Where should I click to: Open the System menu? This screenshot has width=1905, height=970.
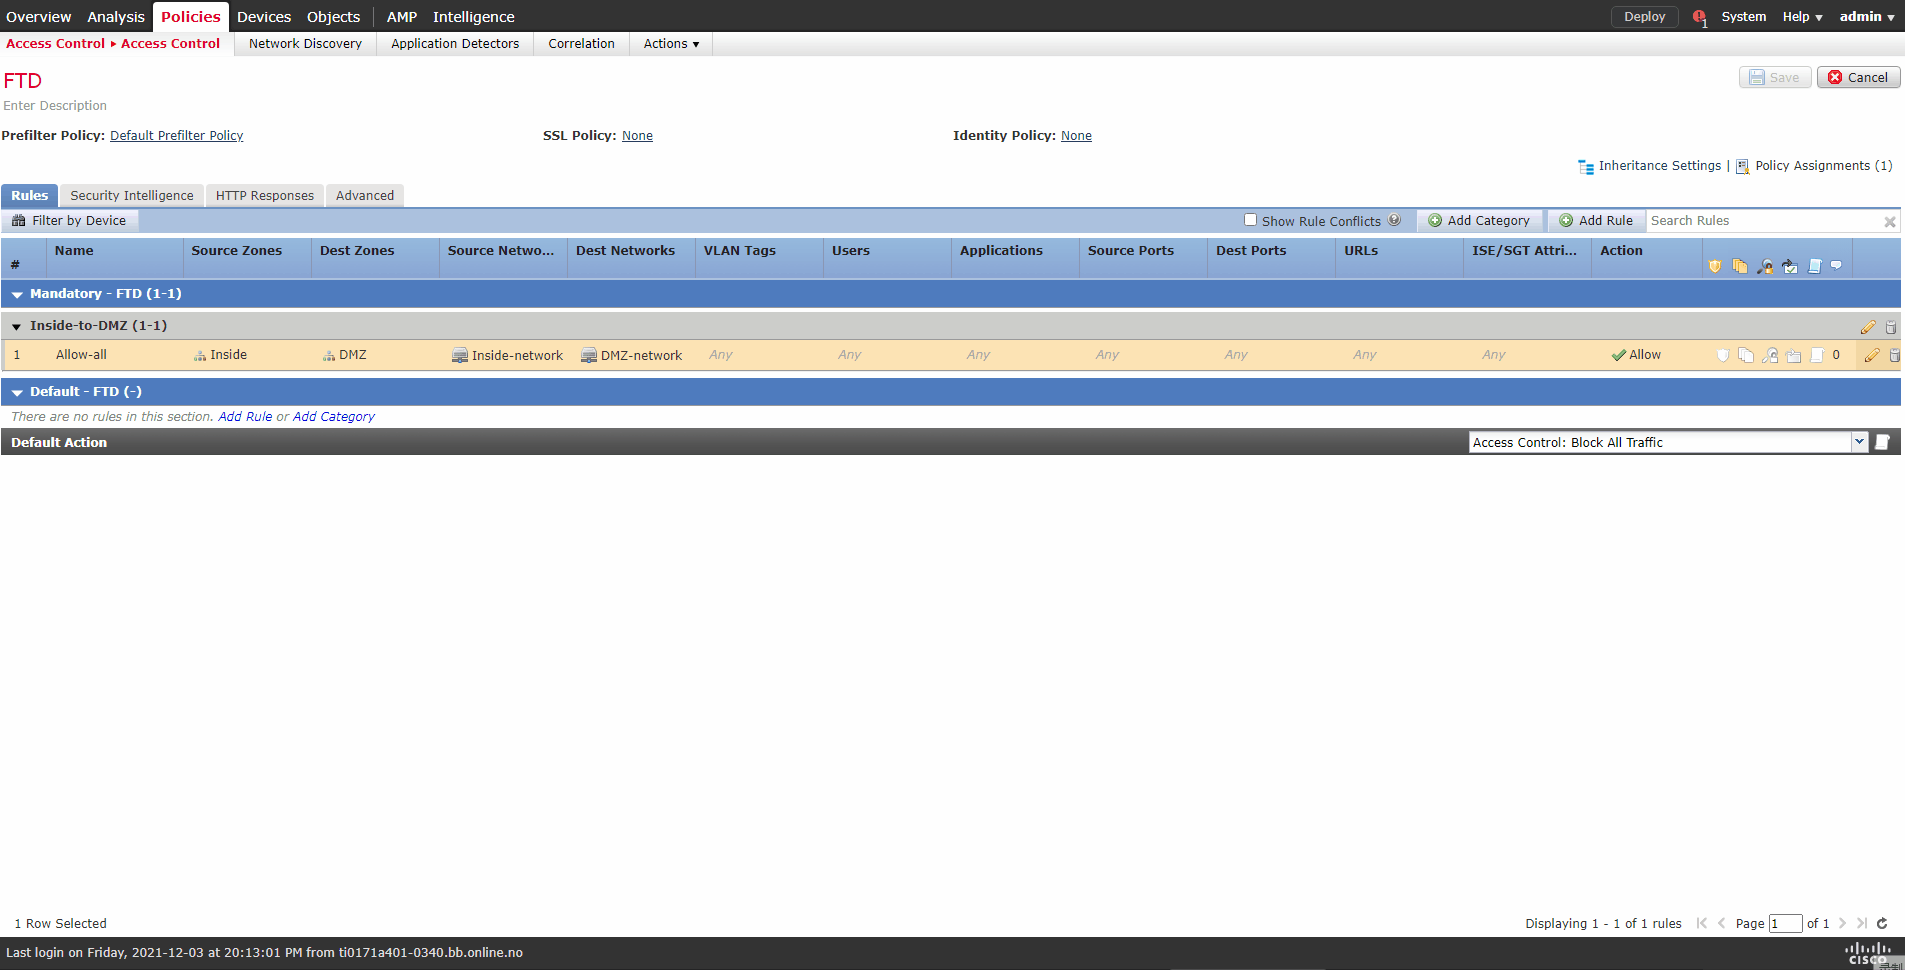coord(1743,17)
